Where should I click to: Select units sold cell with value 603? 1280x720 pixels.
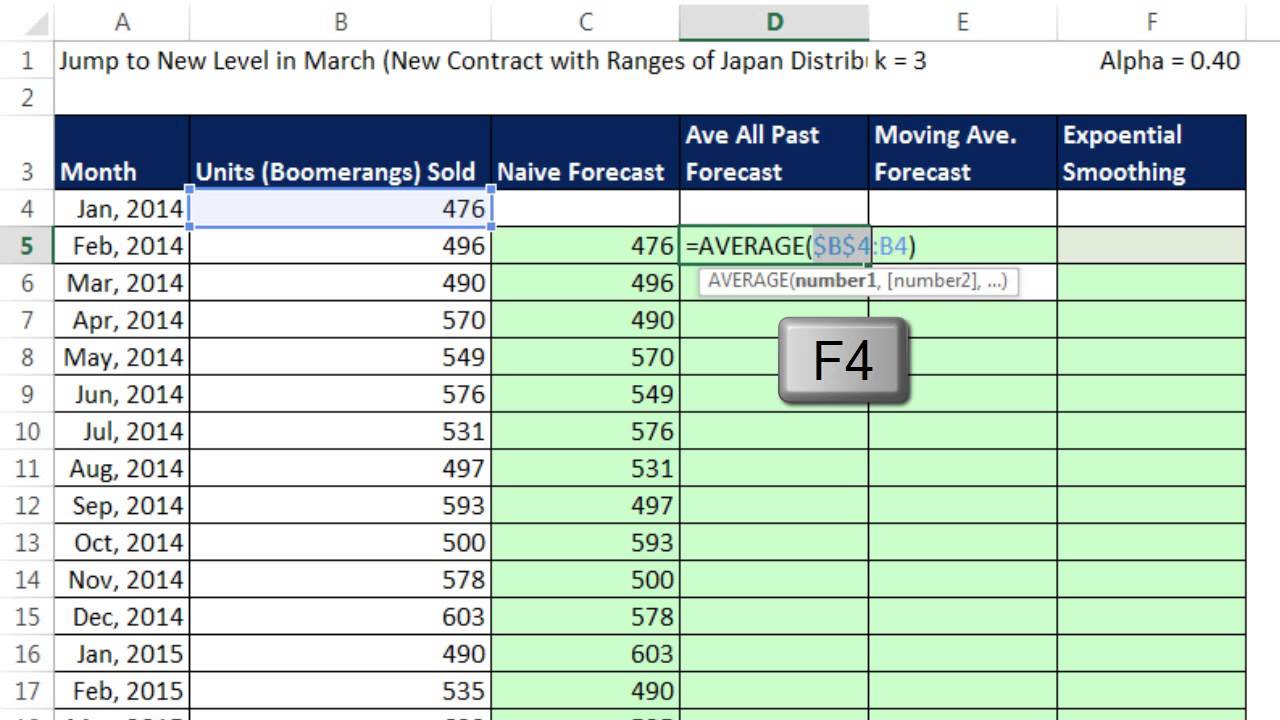coord(340,616)
